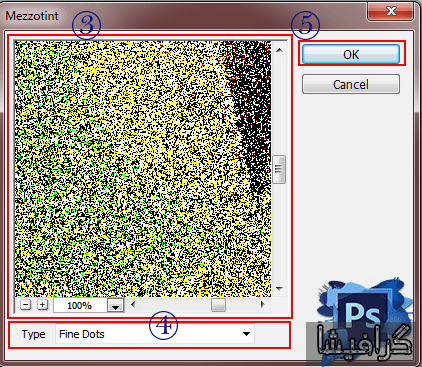Click the preview scroll down arrow
This screenshot has height=367, width=422.
click(x=279, y=289)
